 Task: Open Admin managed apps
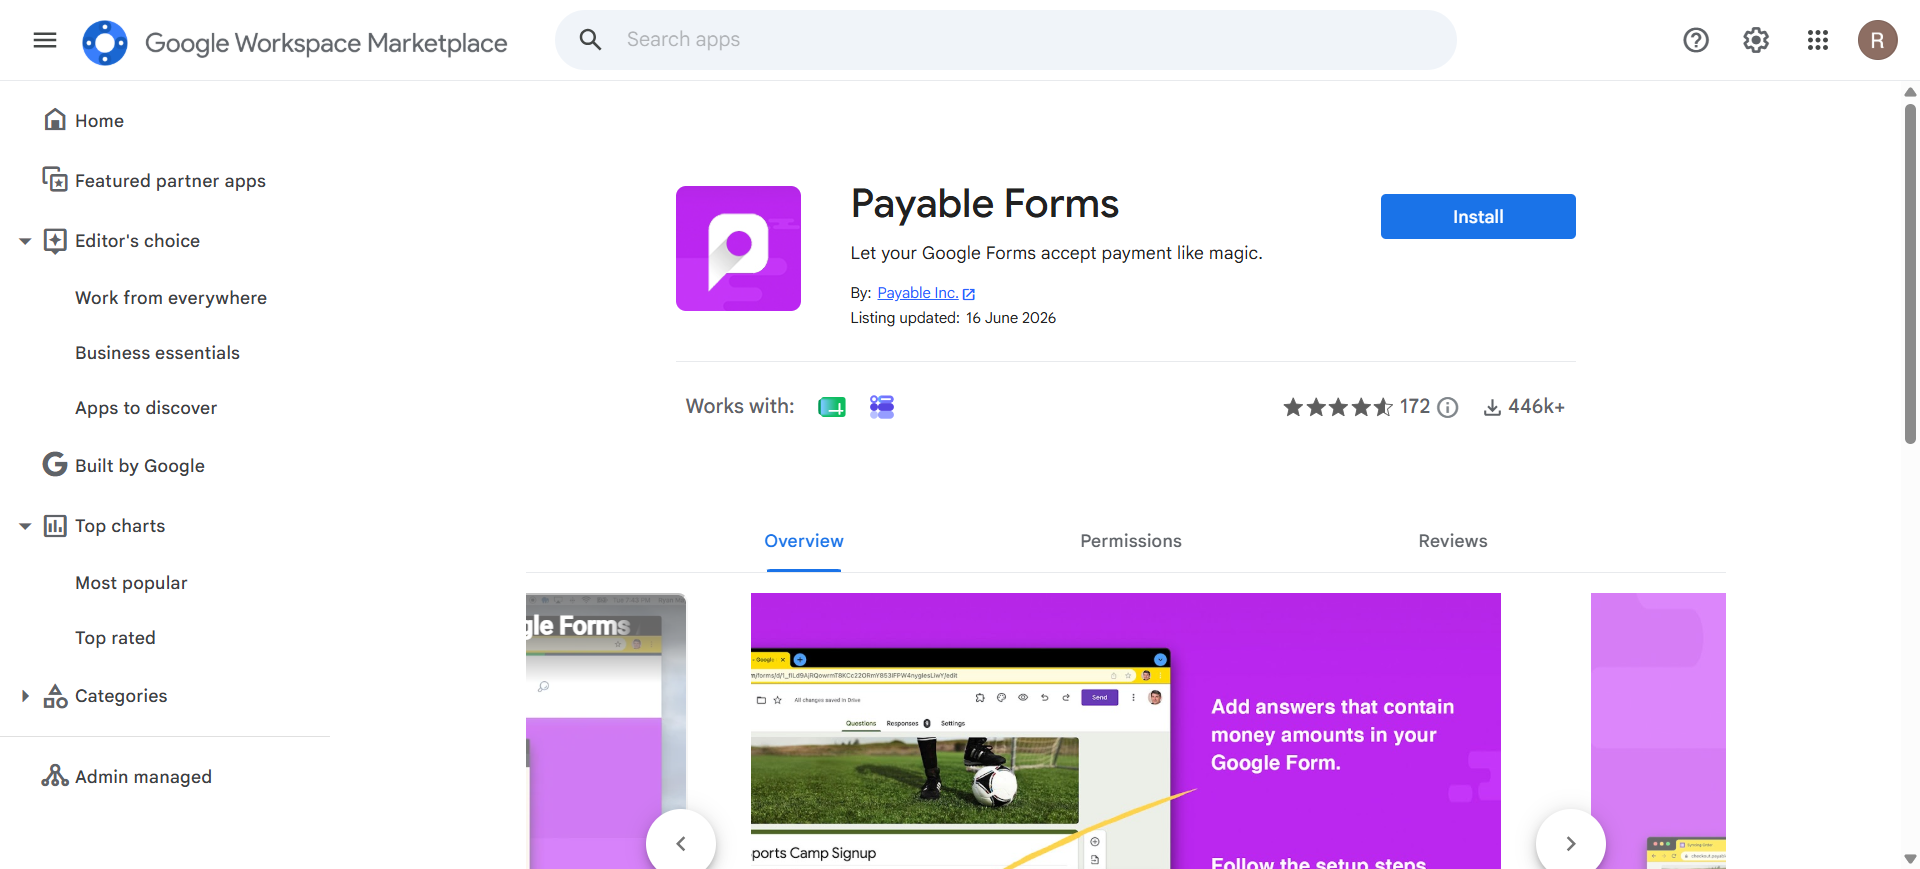point(143,777)
